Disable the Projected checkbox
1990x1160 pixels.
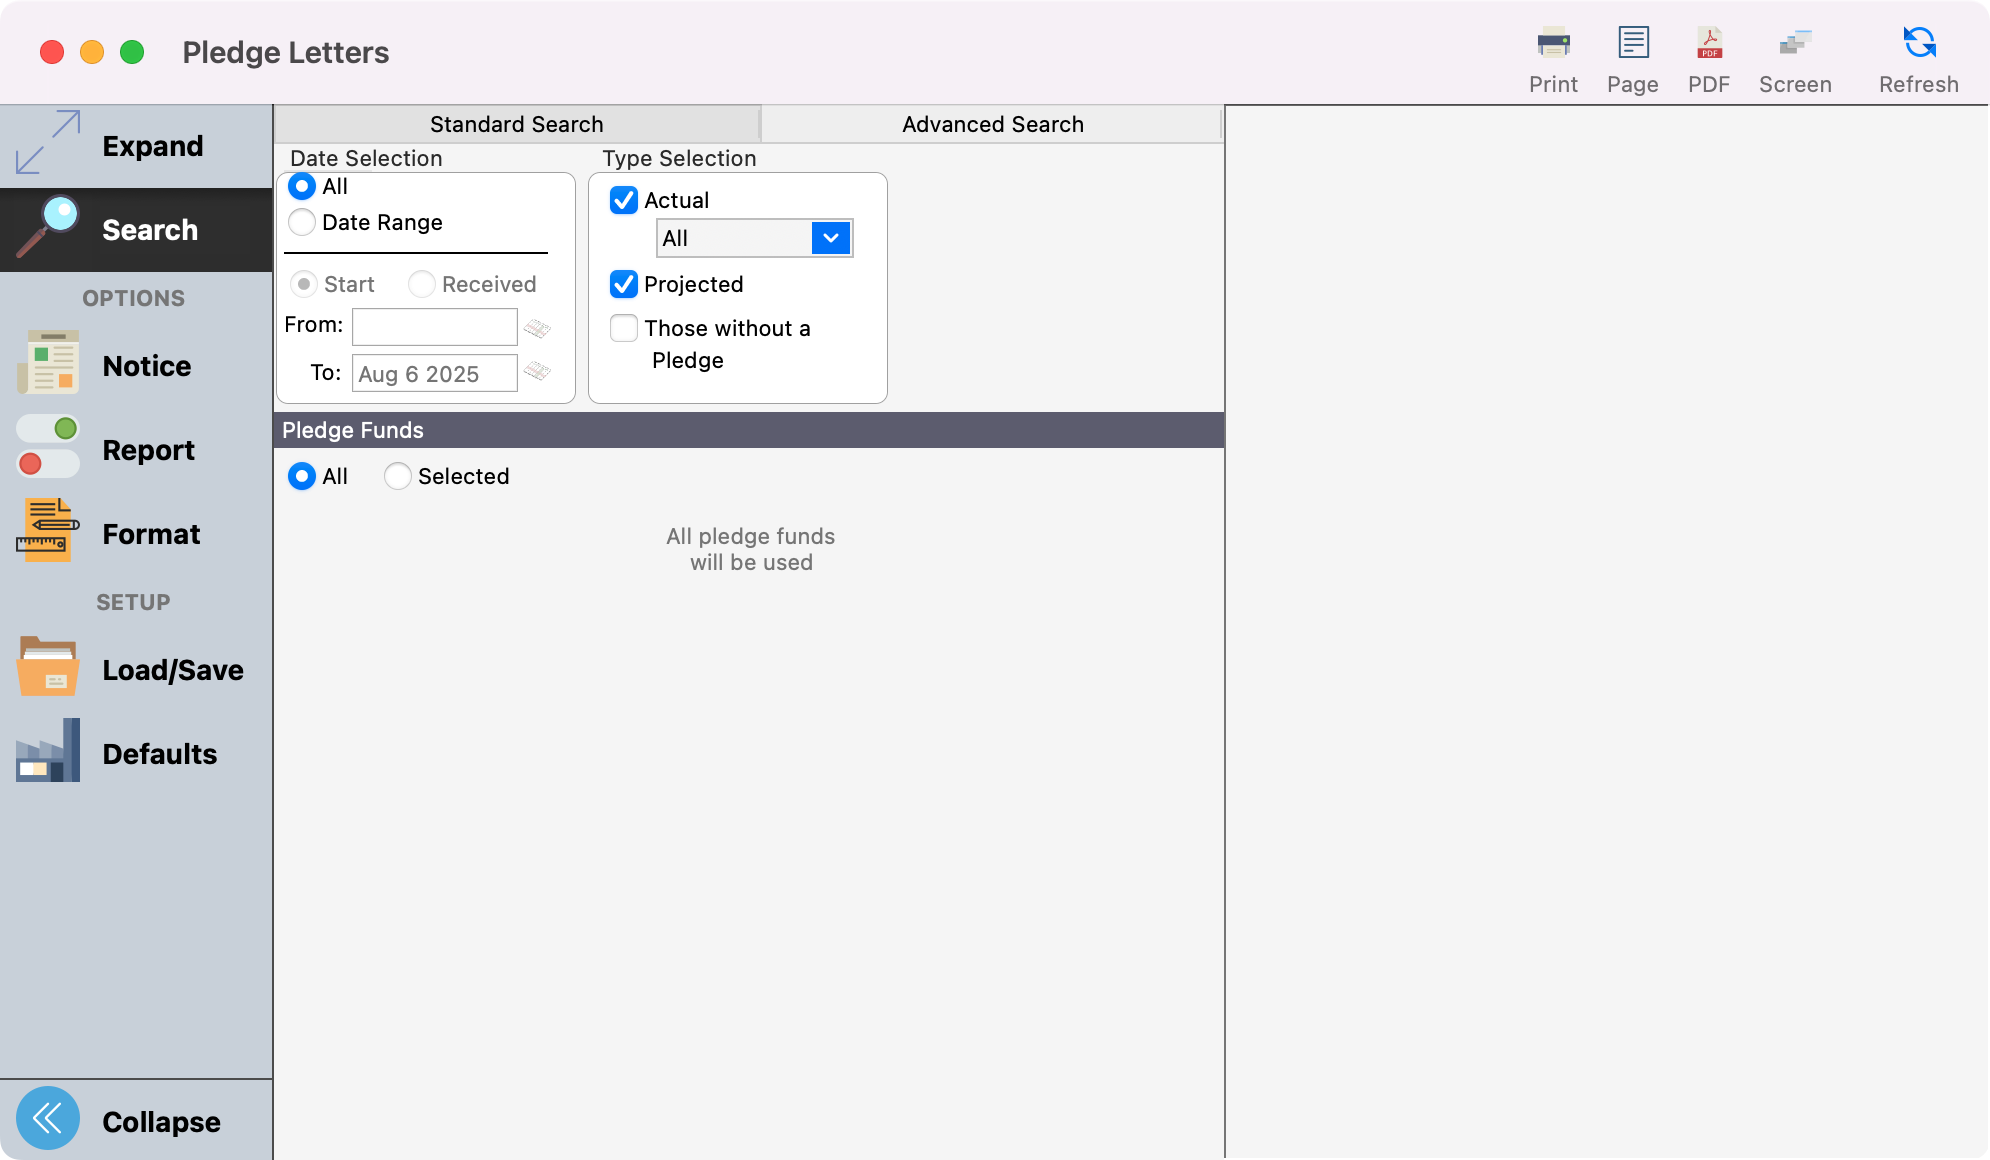click(624, 285)
